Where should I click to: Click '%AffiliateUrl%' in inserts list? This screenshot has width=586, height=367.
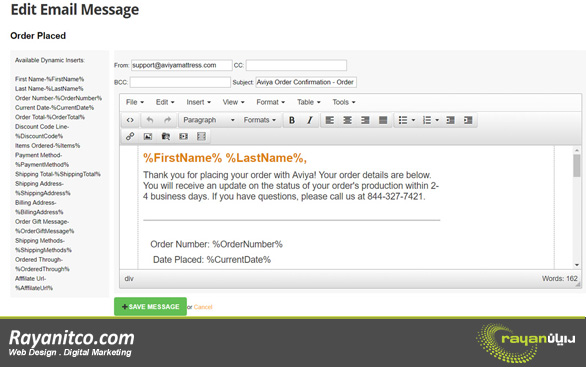[34, 288]
